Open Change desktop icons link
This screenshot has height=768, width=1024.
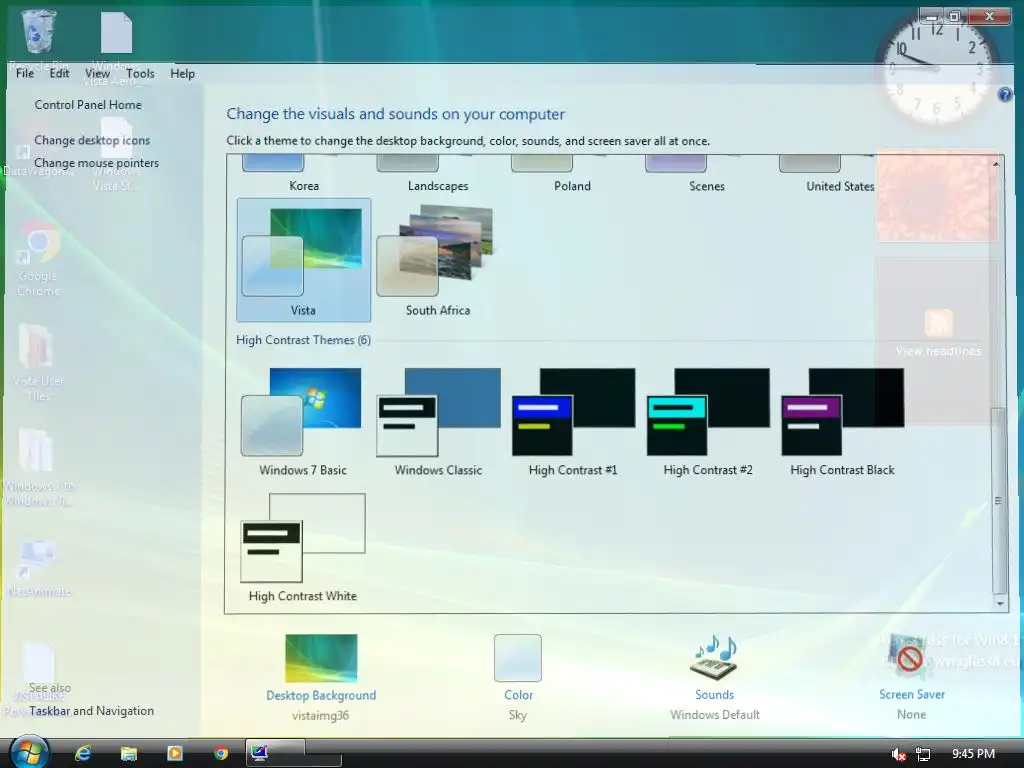[x=92, y=140]
